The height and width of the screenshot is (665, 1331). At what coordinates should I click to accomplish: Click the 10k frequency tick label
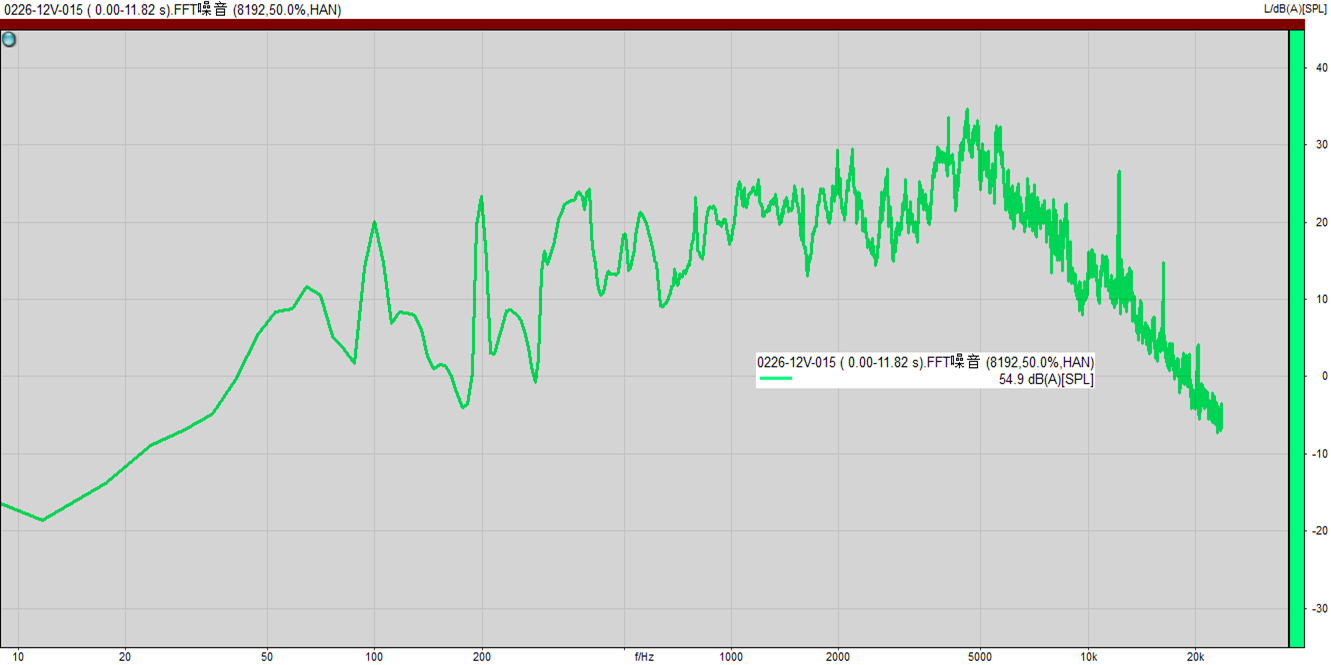1088,657
